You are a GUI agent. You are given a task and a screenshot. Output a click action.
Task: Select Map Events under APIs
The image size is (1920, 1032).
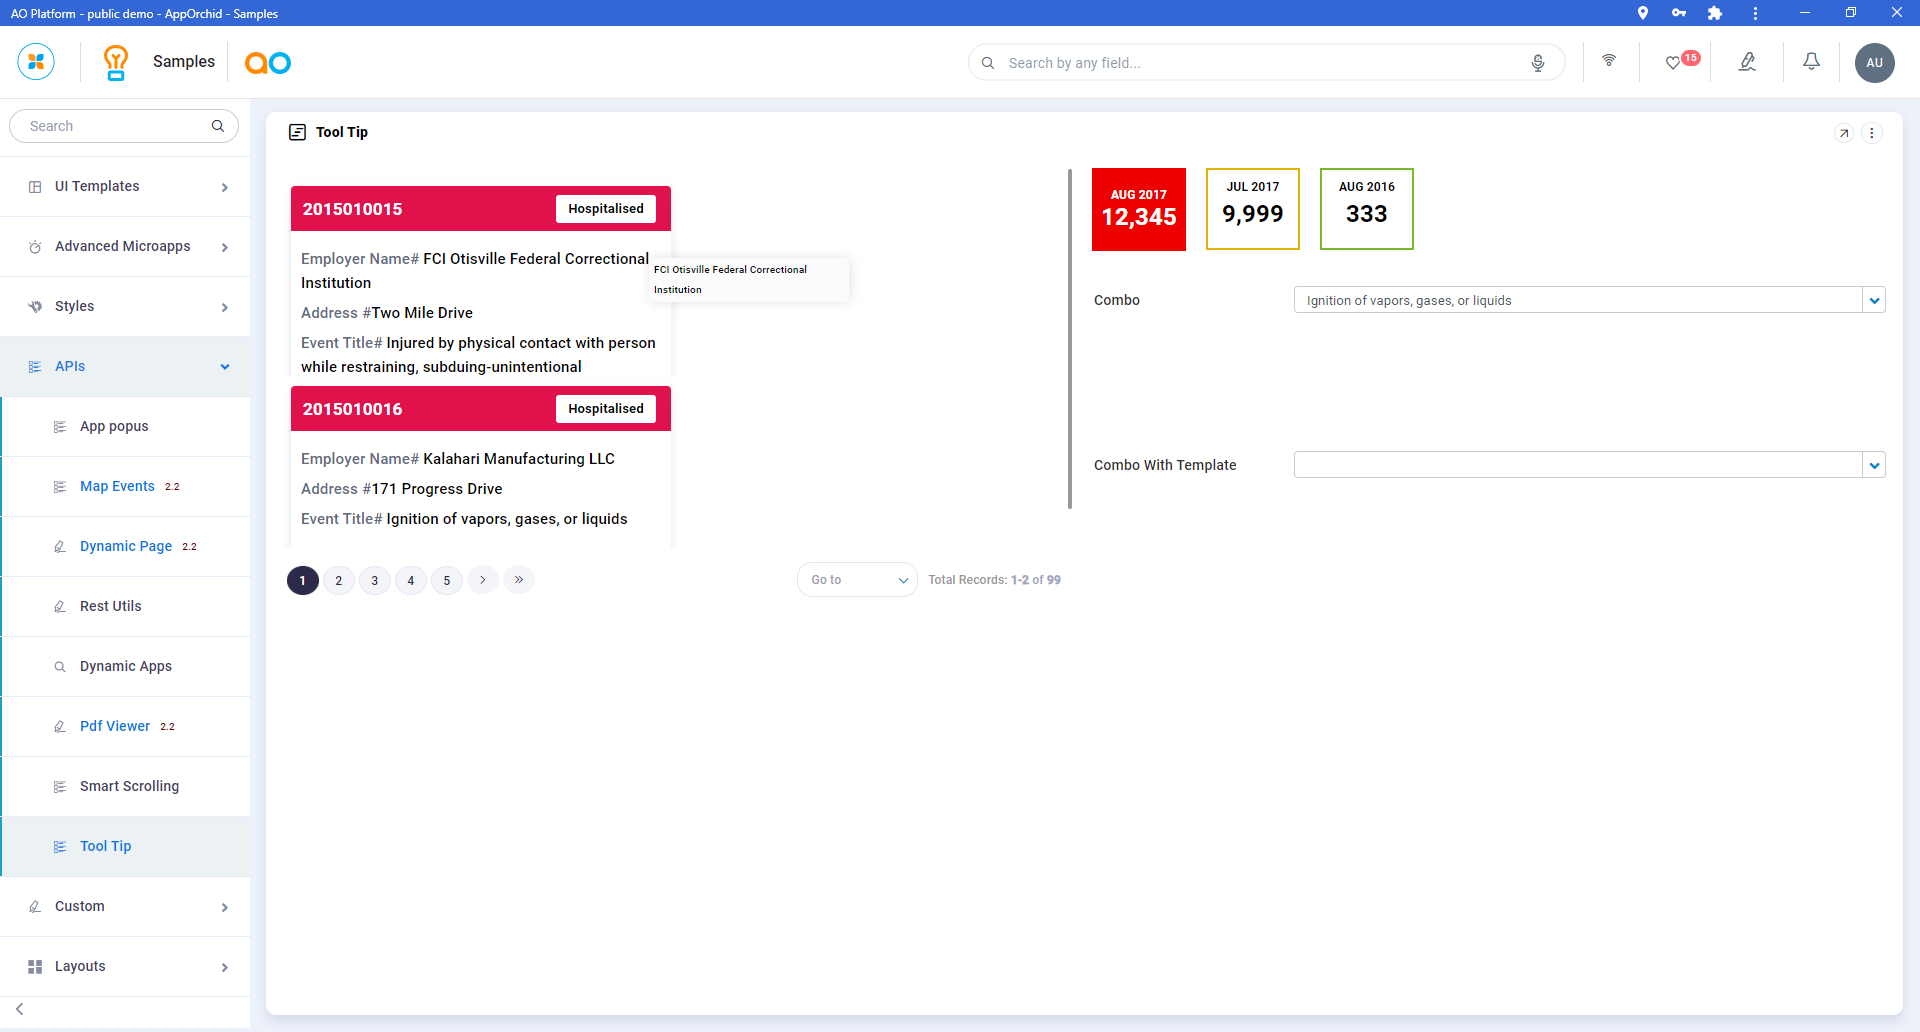point(117,487)
